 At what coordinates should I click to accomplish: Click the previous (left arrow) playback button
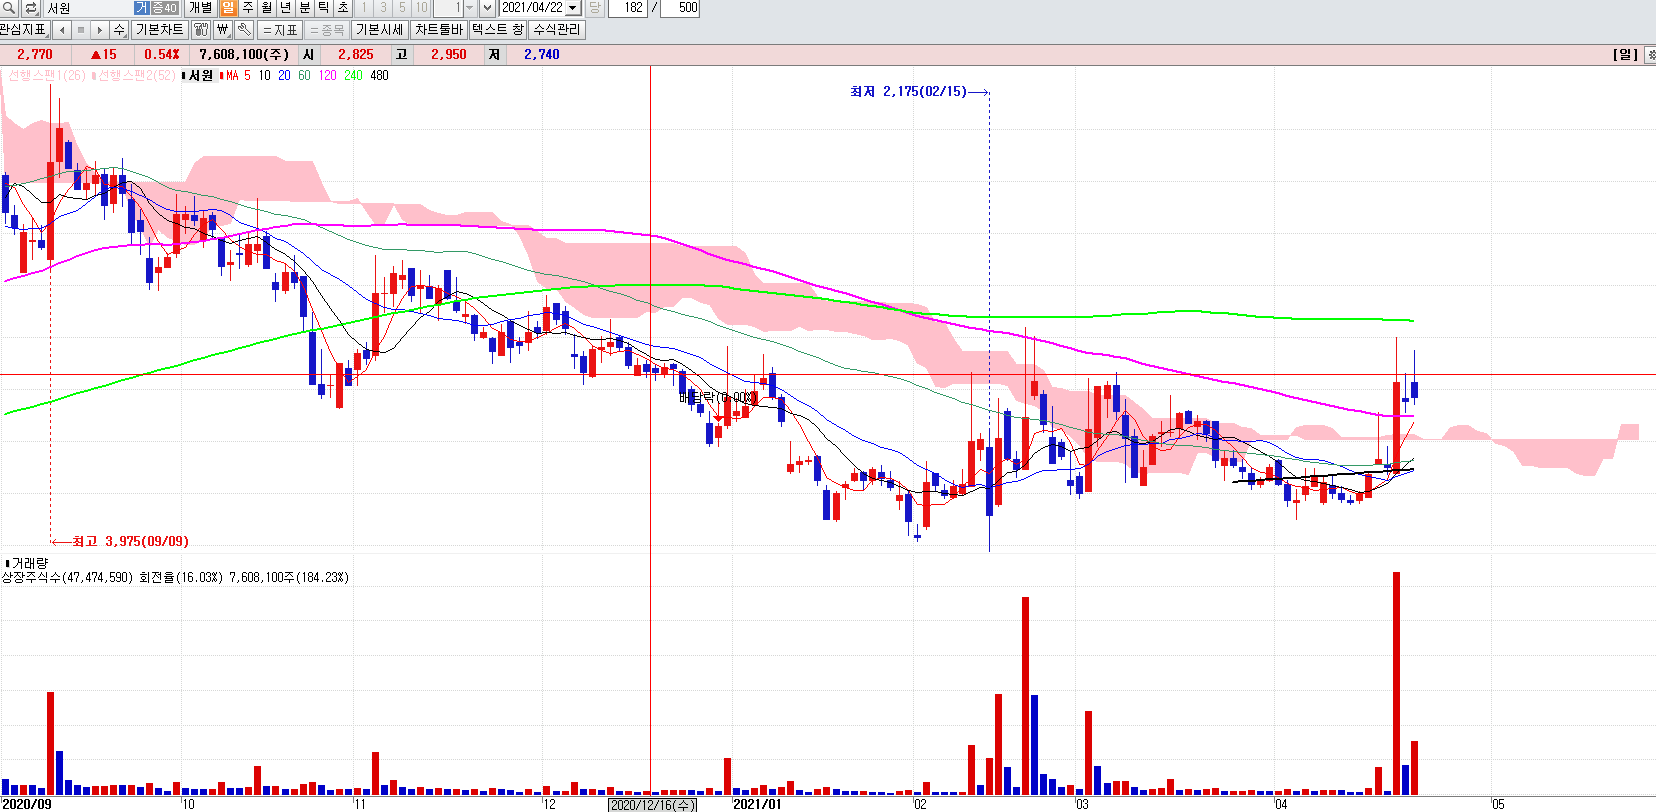point(62,30)
